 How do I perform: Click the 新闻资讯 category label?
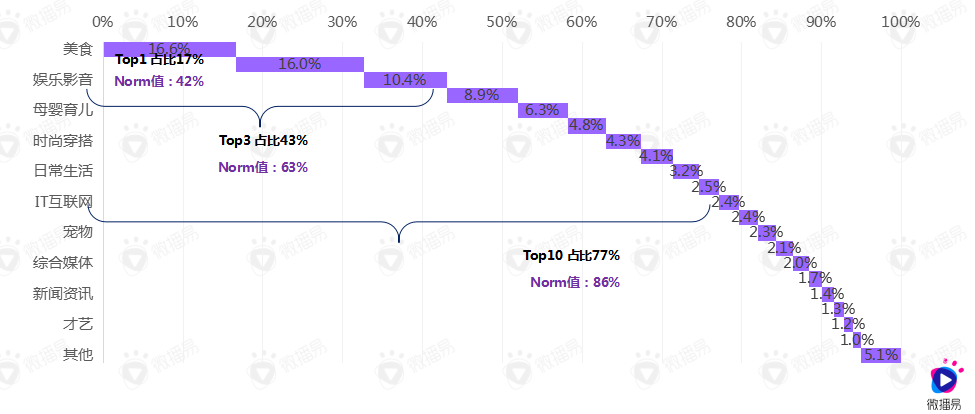63,294
